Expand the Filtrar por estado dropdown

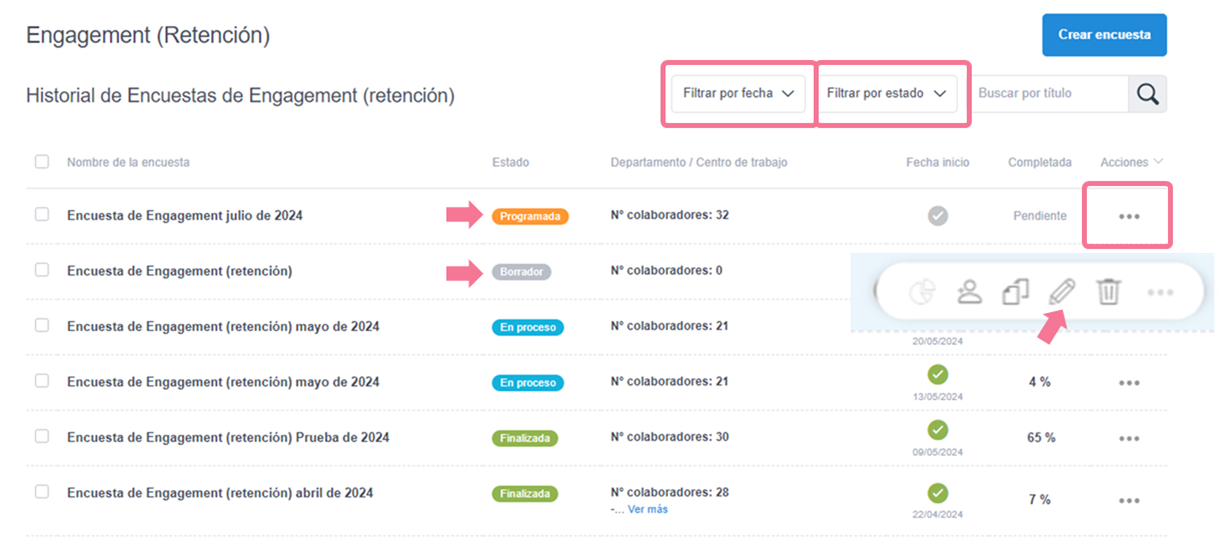[886, 93]
